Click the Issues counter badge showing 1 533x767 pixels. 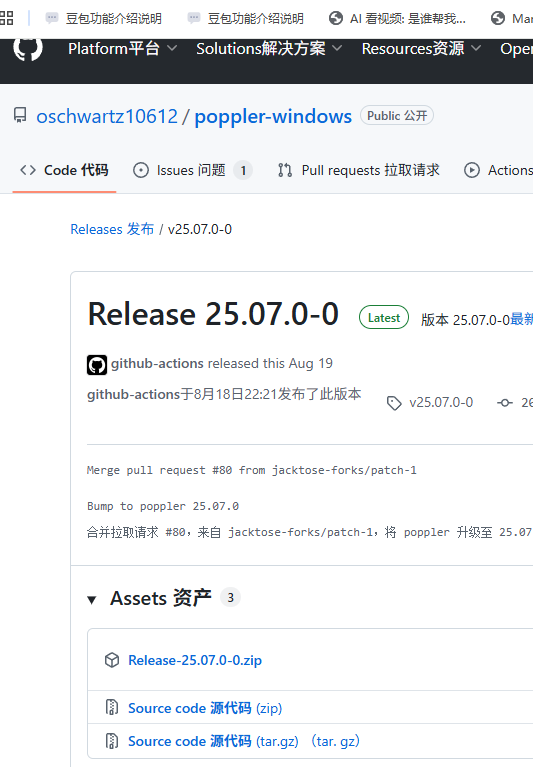[243, 170]
